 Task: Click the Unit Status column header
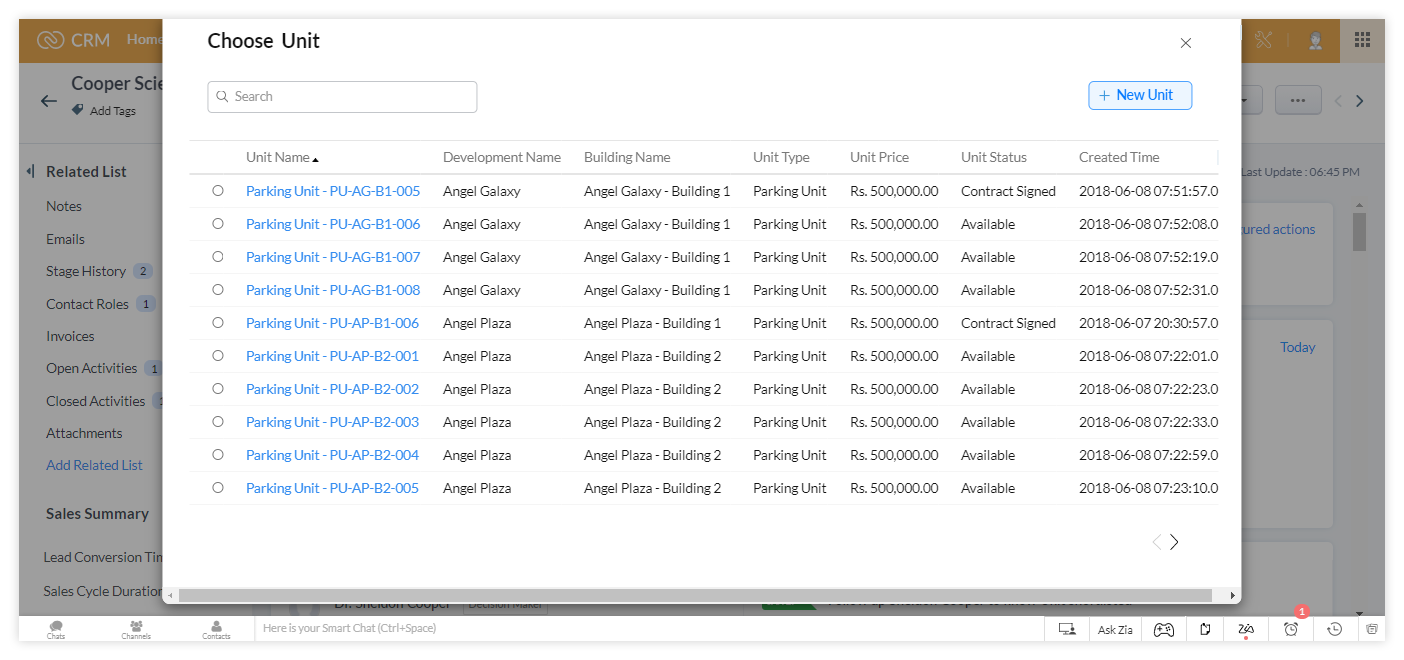click(x=994, y=157)
